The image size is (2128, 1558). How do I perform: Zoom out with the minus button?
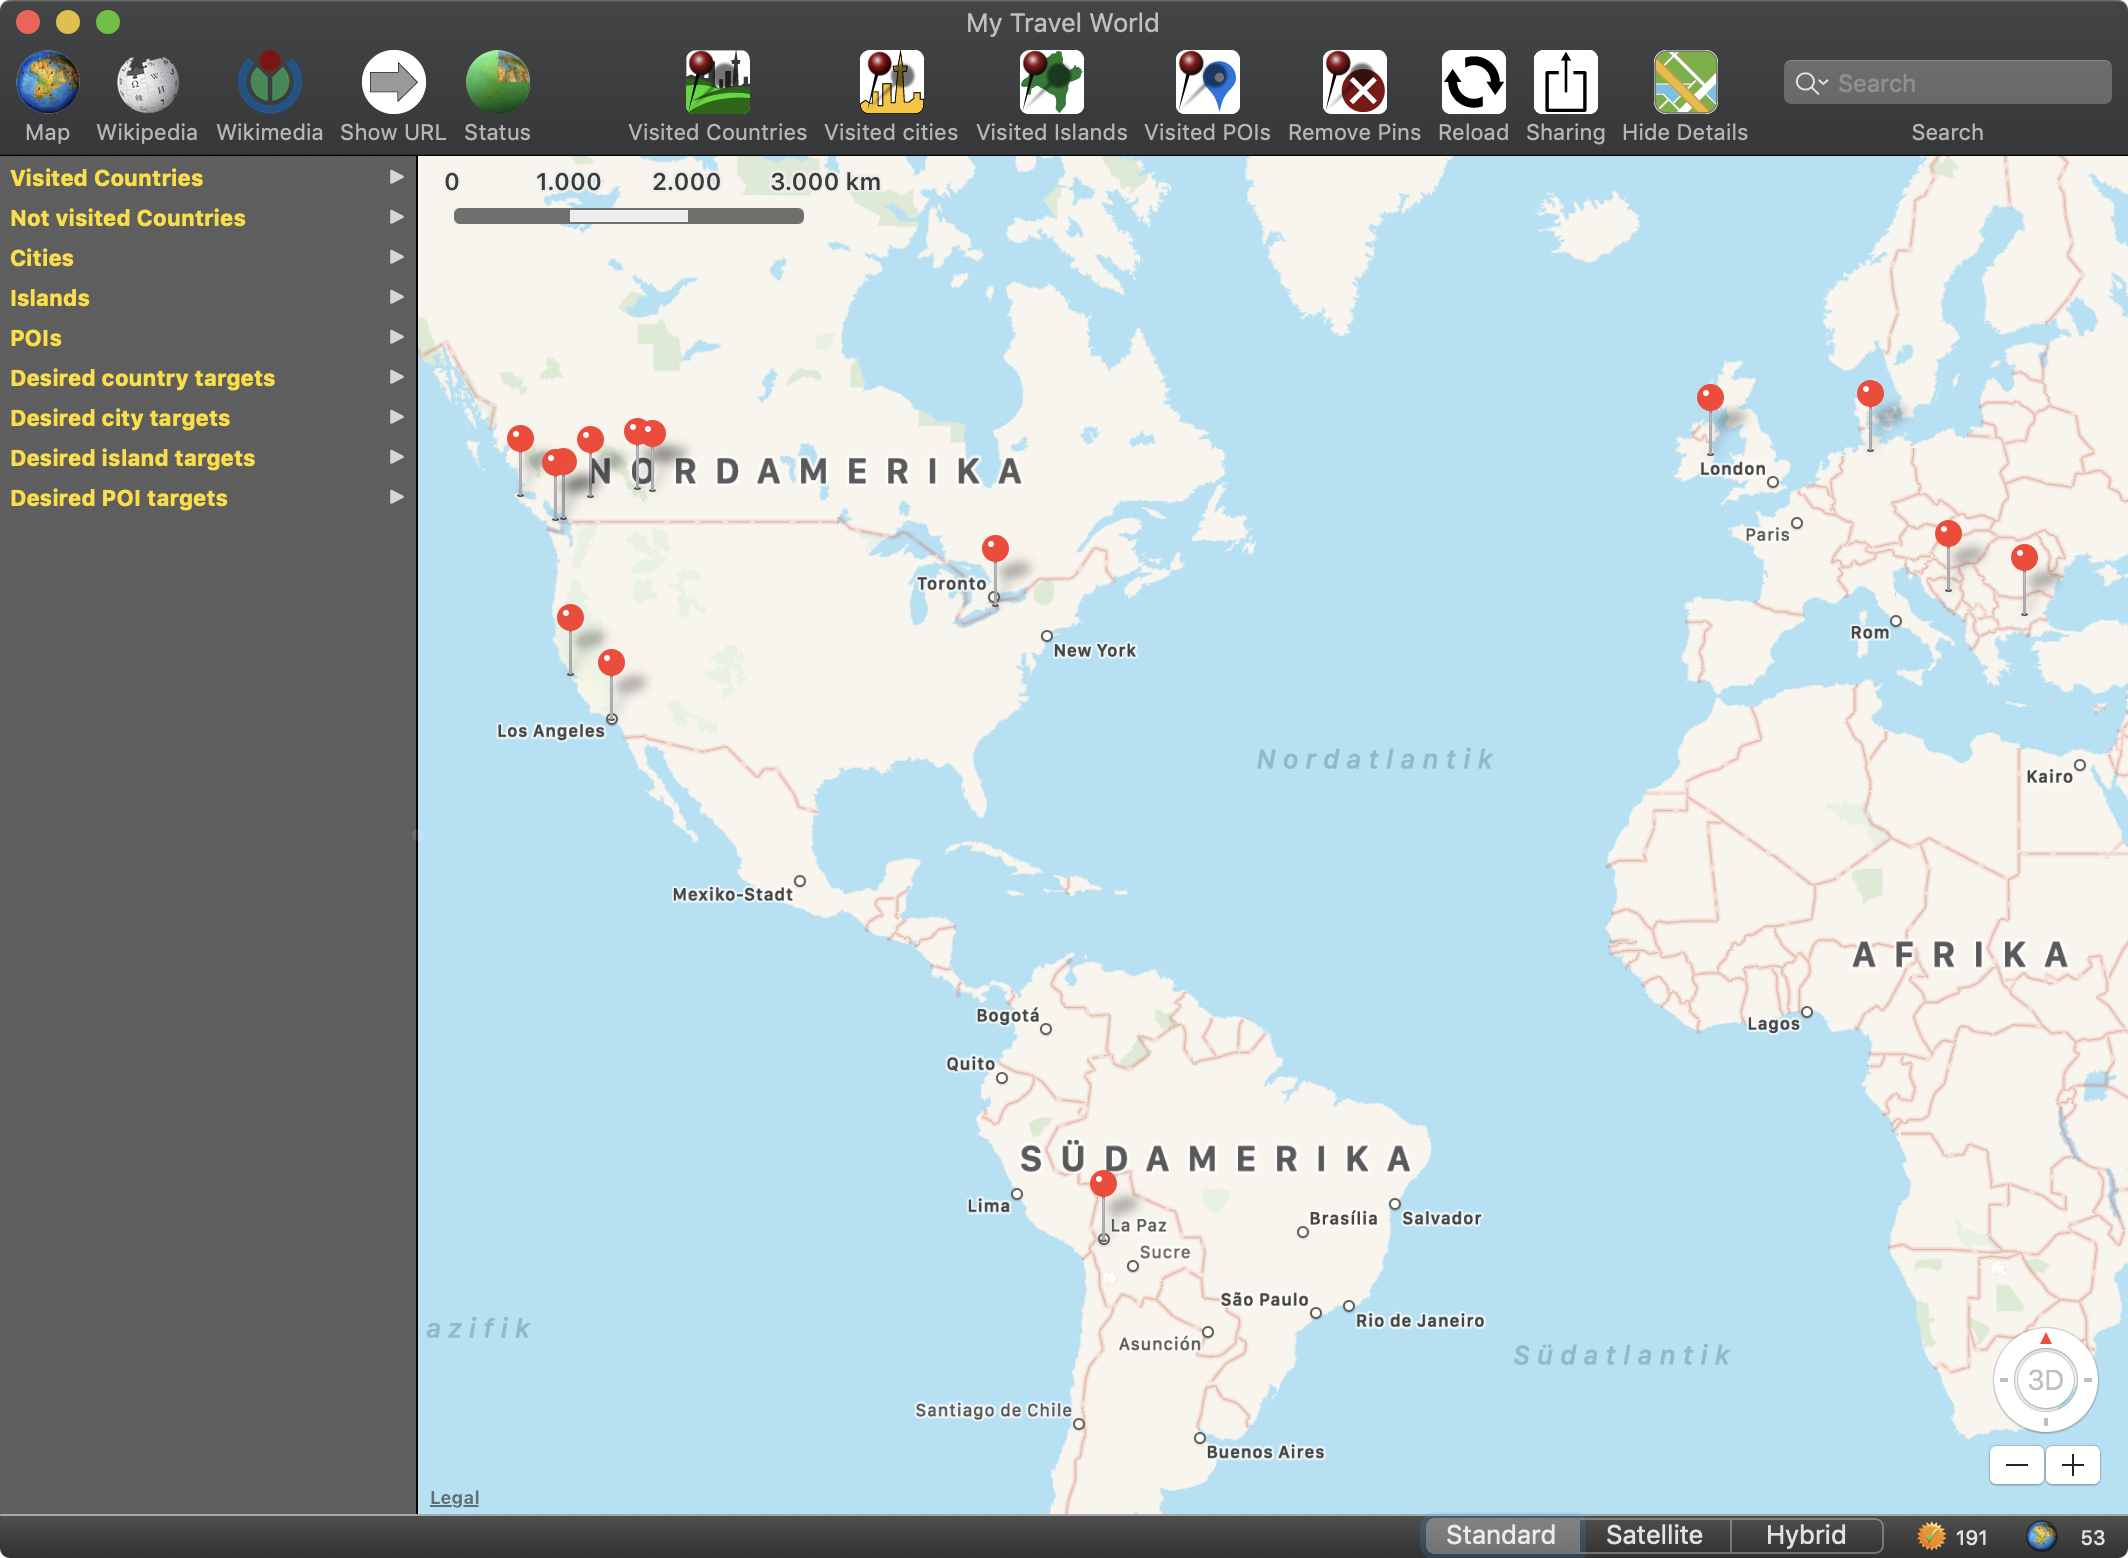coord(2017,1466)
